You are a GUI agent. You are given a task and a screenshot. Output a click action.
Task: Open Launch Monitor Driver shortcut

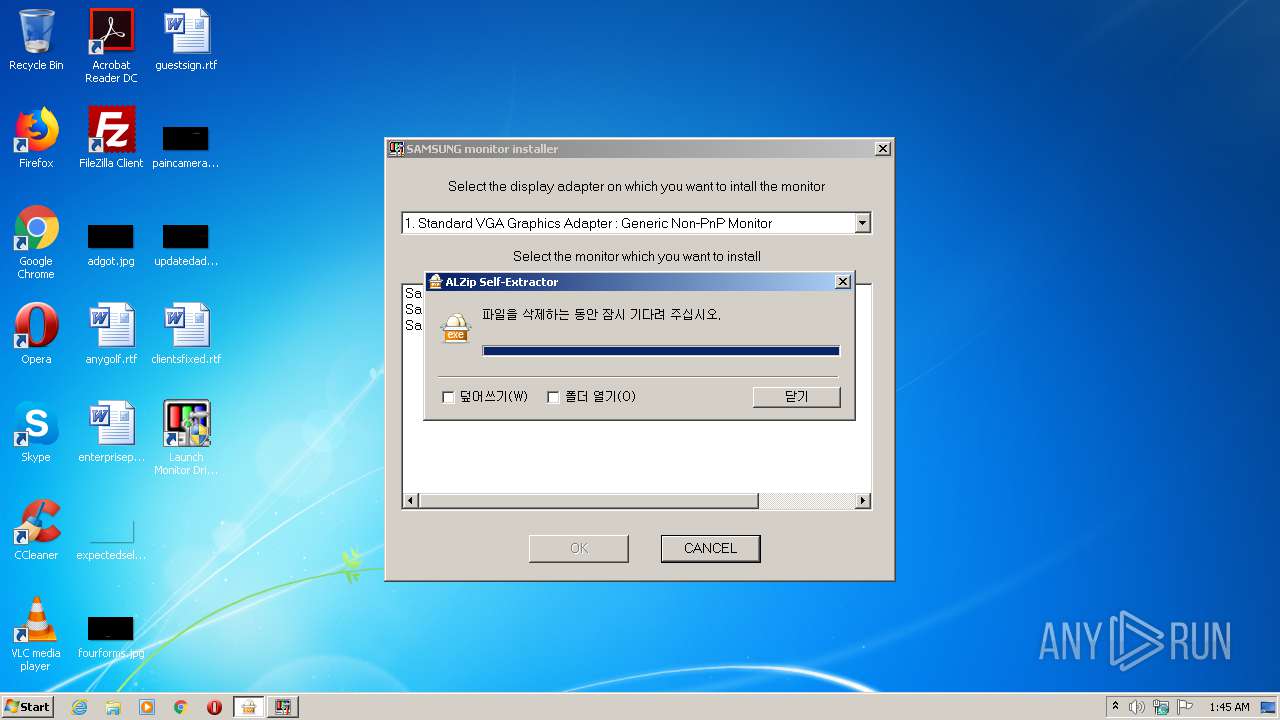click(x=186, y=438)
